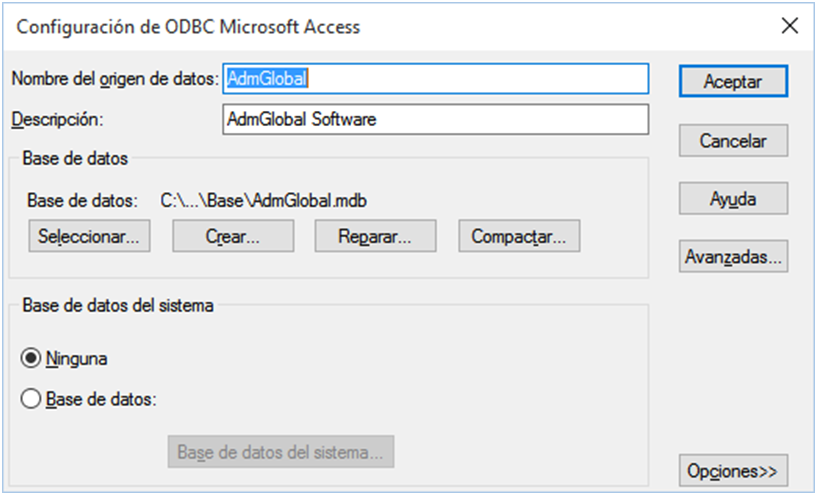The image size is (817, 495).
Task: Click the Cancelar button
Action: pyautogui.click(x=733, y=141)
